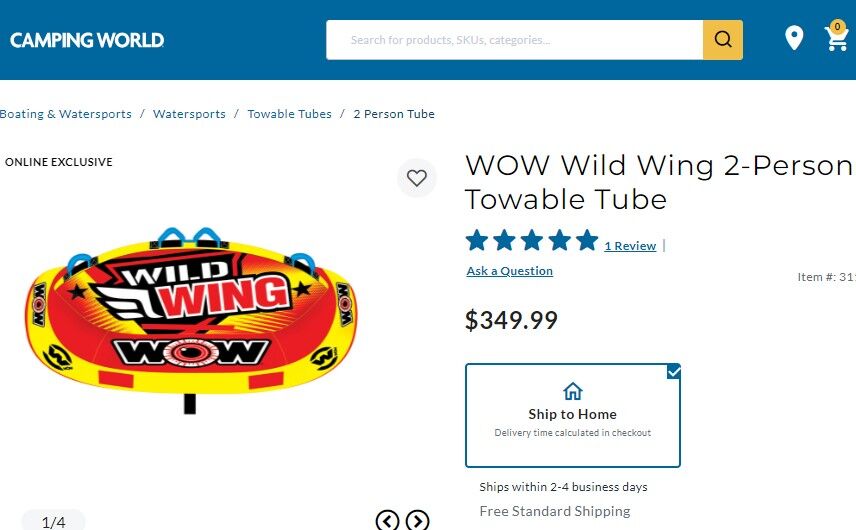Select the Ship to Home option
This screenshot has height=530, width=856.
(x=572, y=414)
